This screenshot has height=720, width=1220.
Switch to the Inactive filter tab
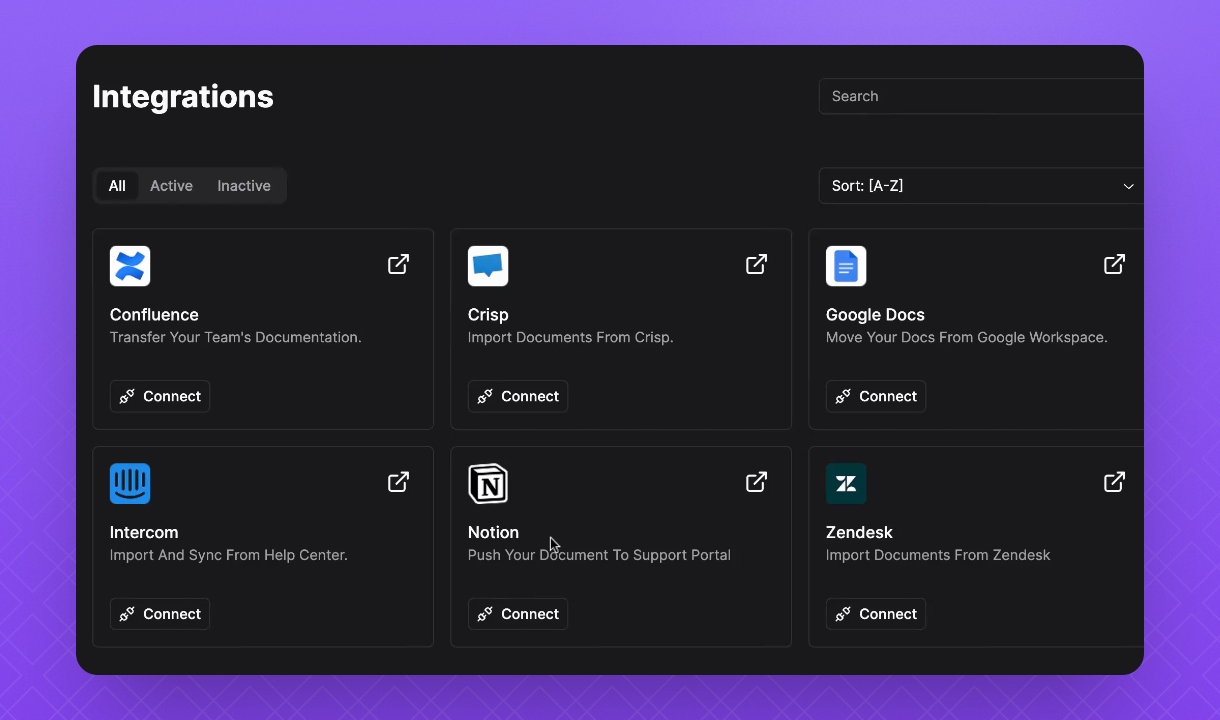tap(244, 186)
